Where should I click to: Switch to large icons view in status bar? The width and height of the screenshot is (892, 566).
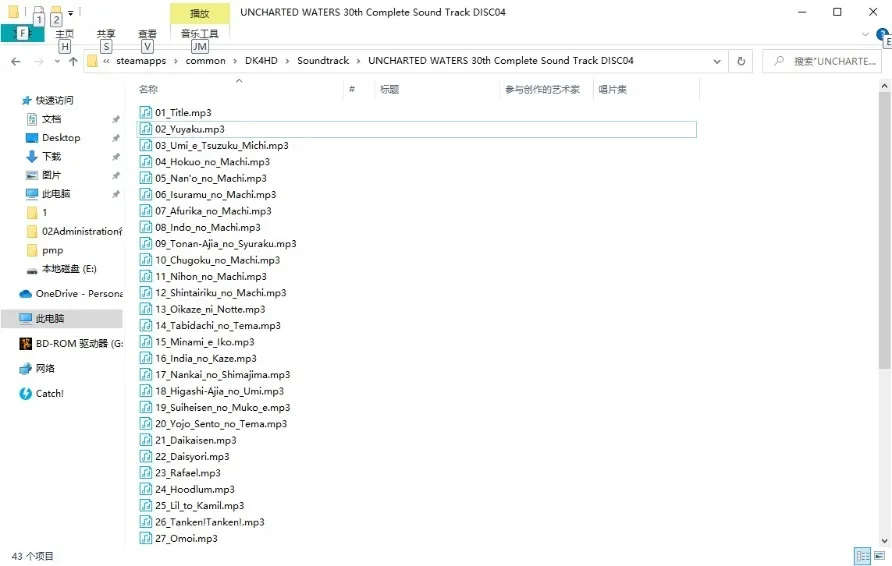pos(879,556)
